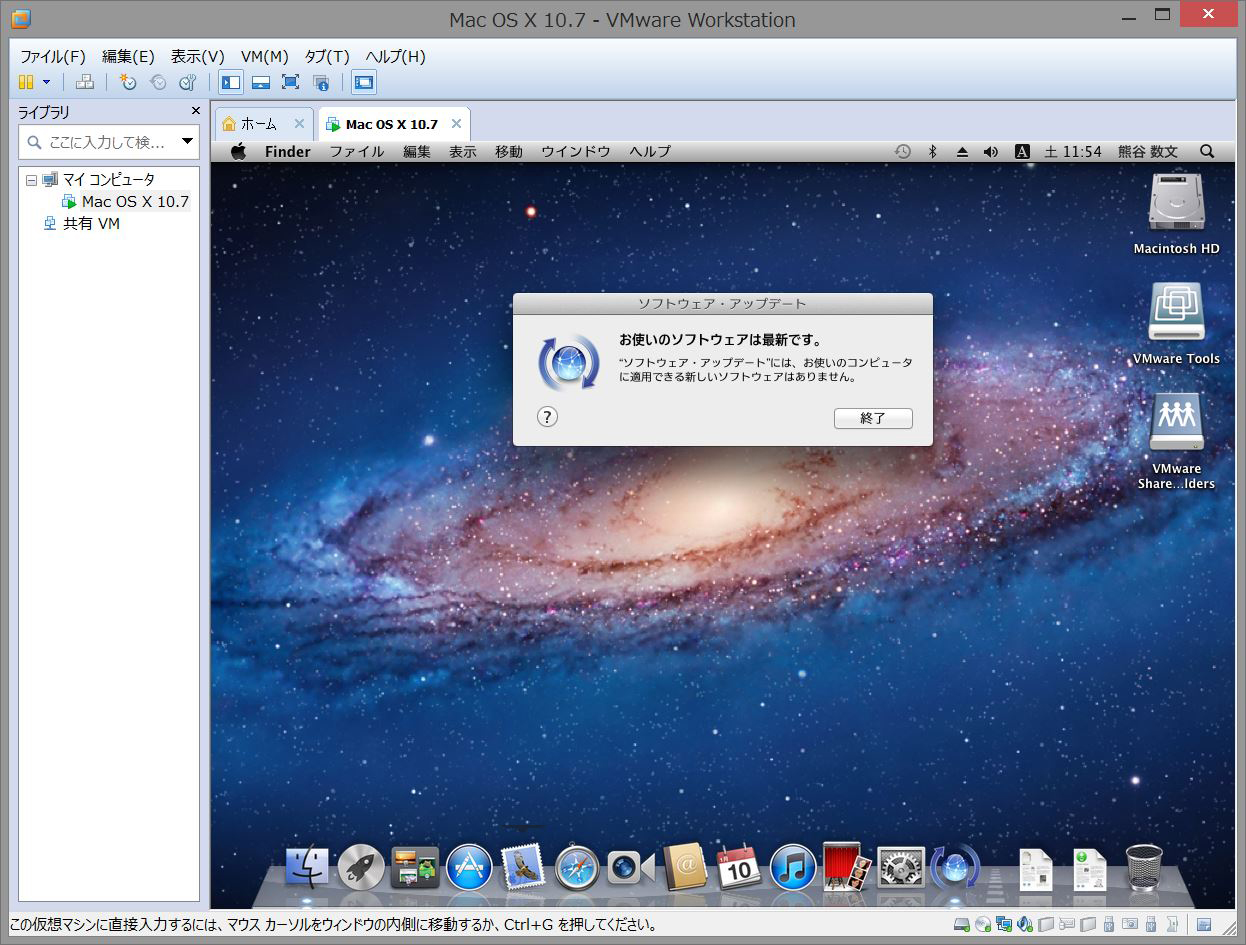
Task: Collapse the マイ コンピュータ tree node
Action: (x=31, y=180)
